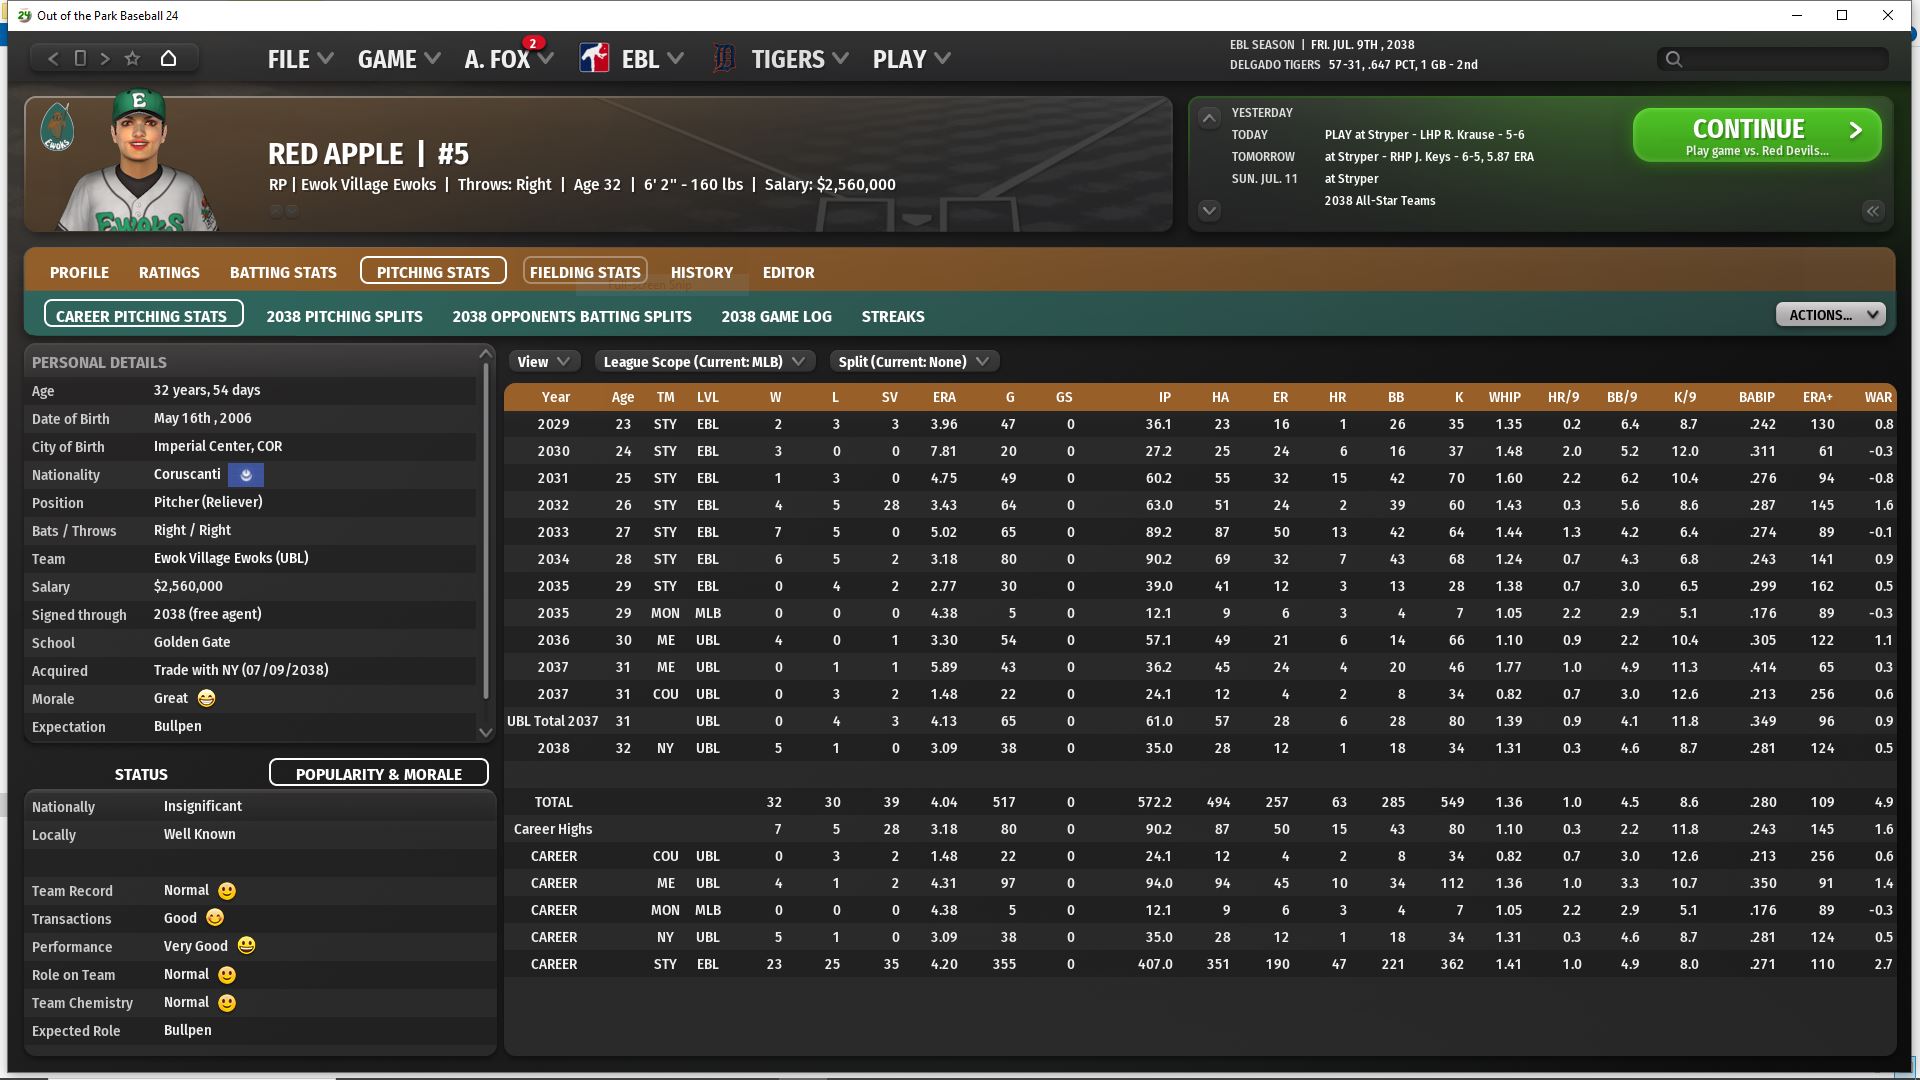
Task: Go back with the left arrow icon
Action: point(54,59)
